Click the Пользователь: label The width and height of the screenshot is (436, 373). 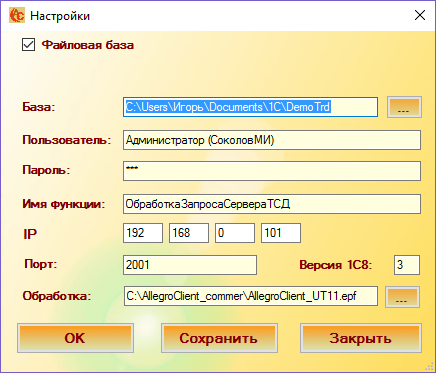(x=67, y=140)
